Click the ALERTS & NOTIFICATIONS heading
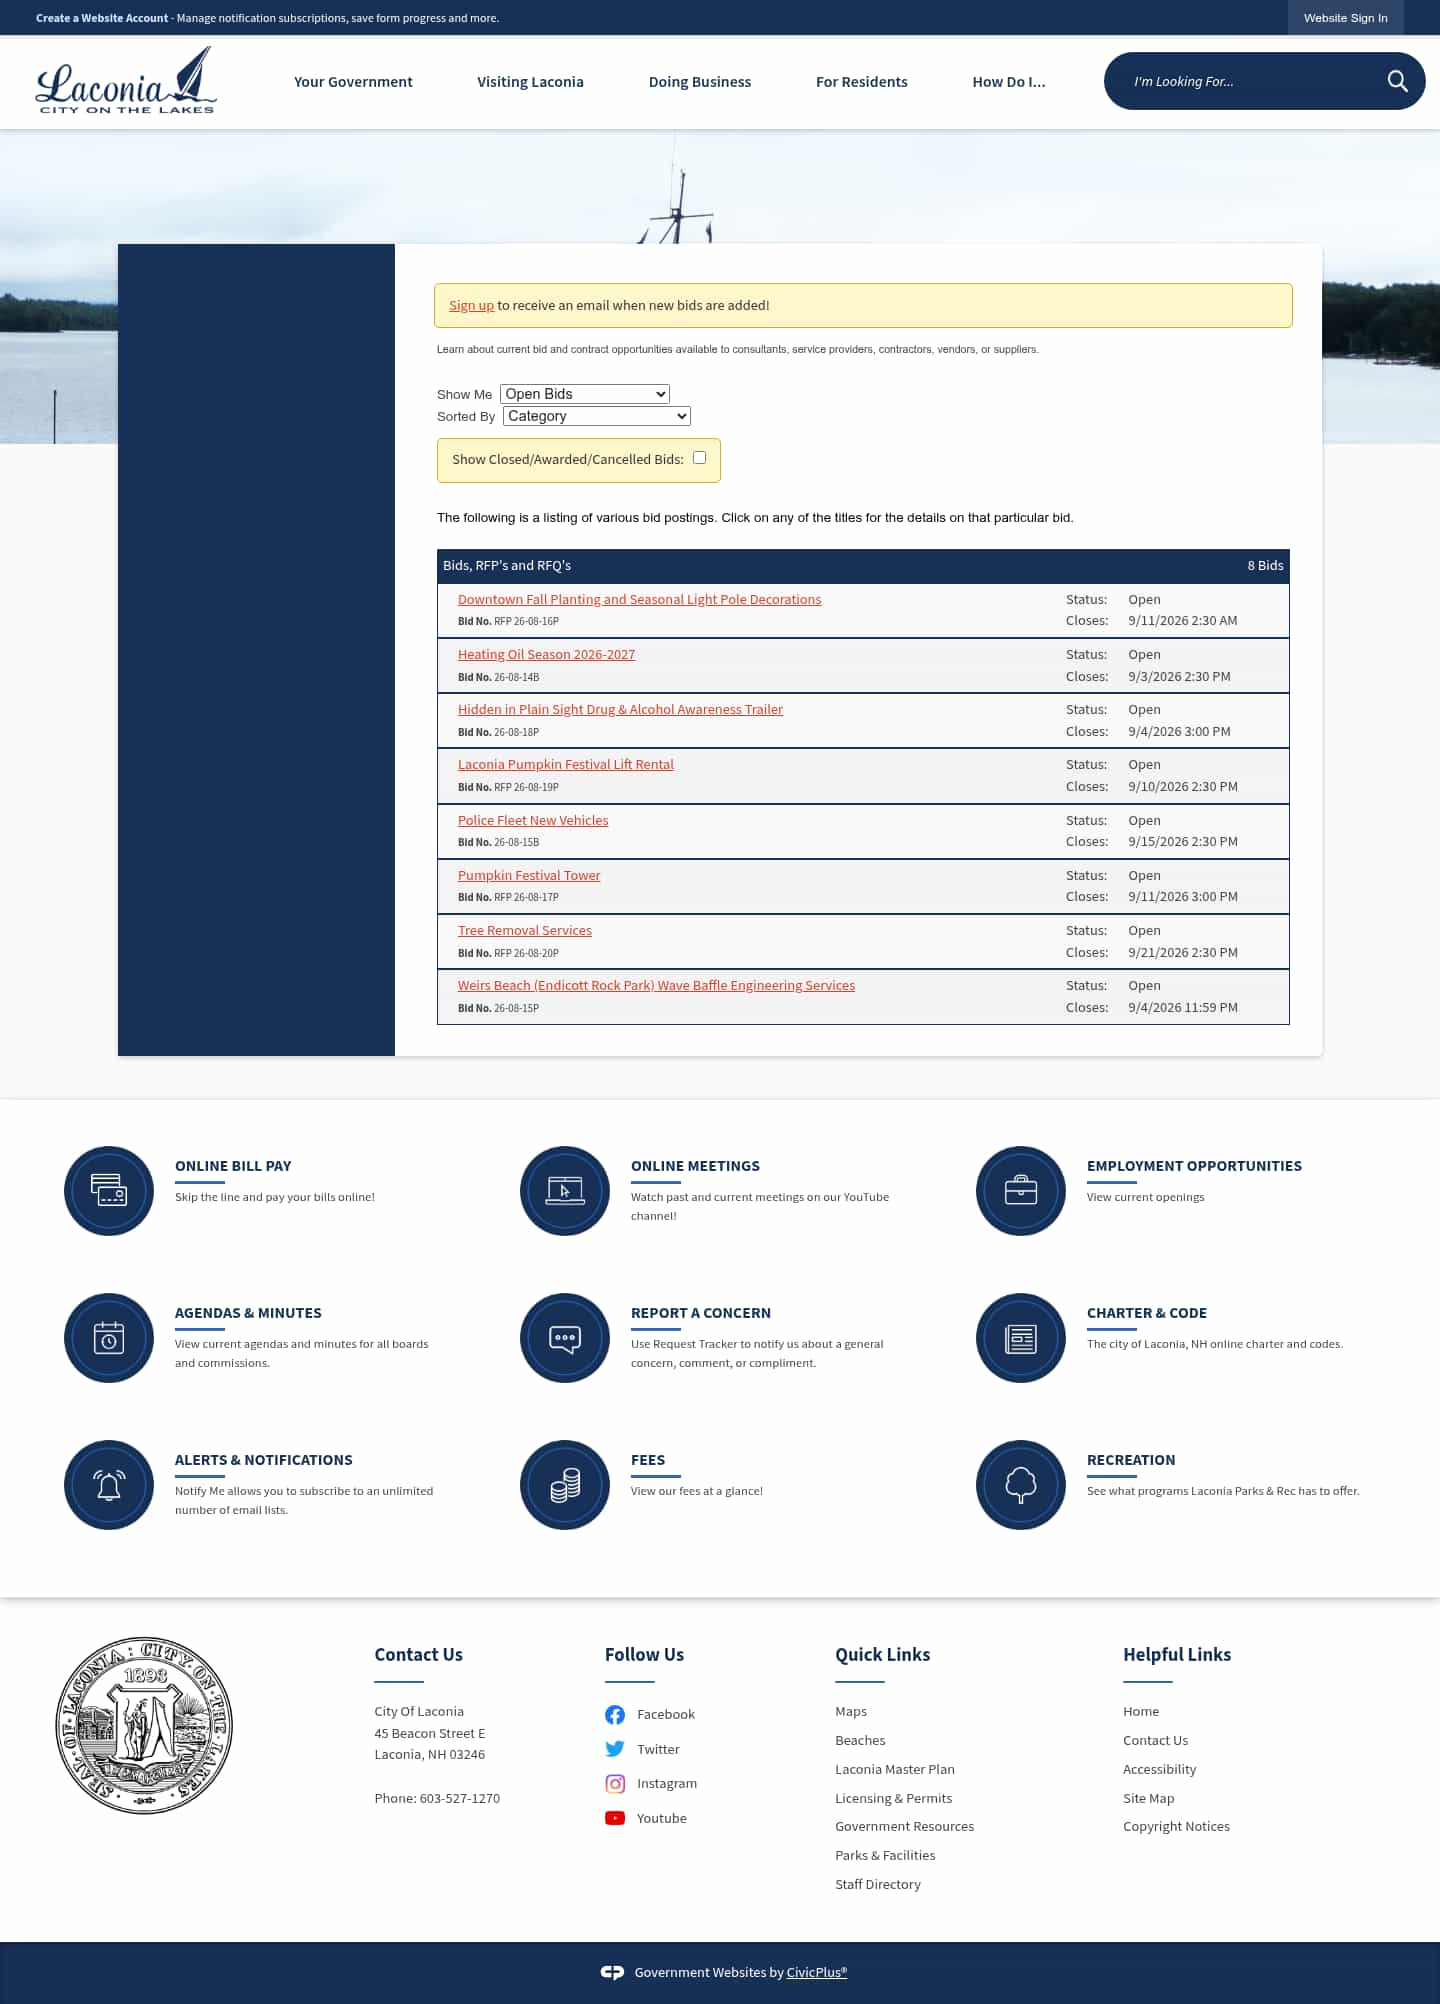Image resolution: width=1440 pixels, height=2004 pixels. tap(264, 1460)
